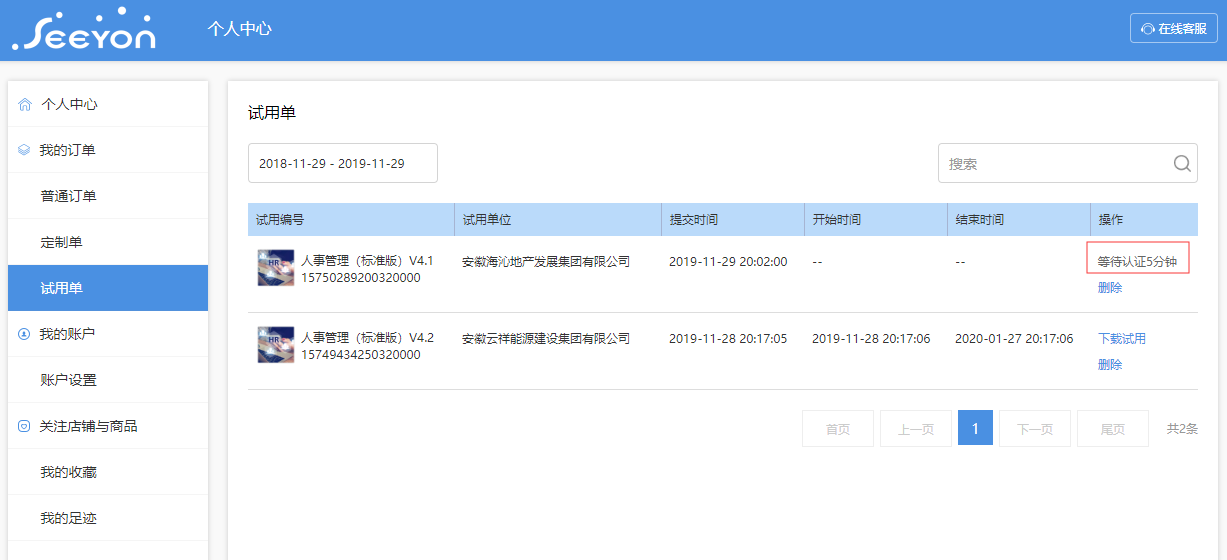Click submit time 2019-11-28 20:17:05
This screenshot has height=560, width=1227.
tap(728, 339)
